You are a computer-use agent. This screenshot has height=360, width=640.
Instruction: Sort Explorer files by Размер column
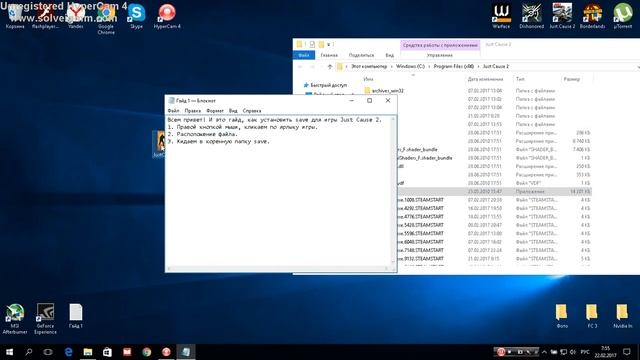(x=571, y=79)
